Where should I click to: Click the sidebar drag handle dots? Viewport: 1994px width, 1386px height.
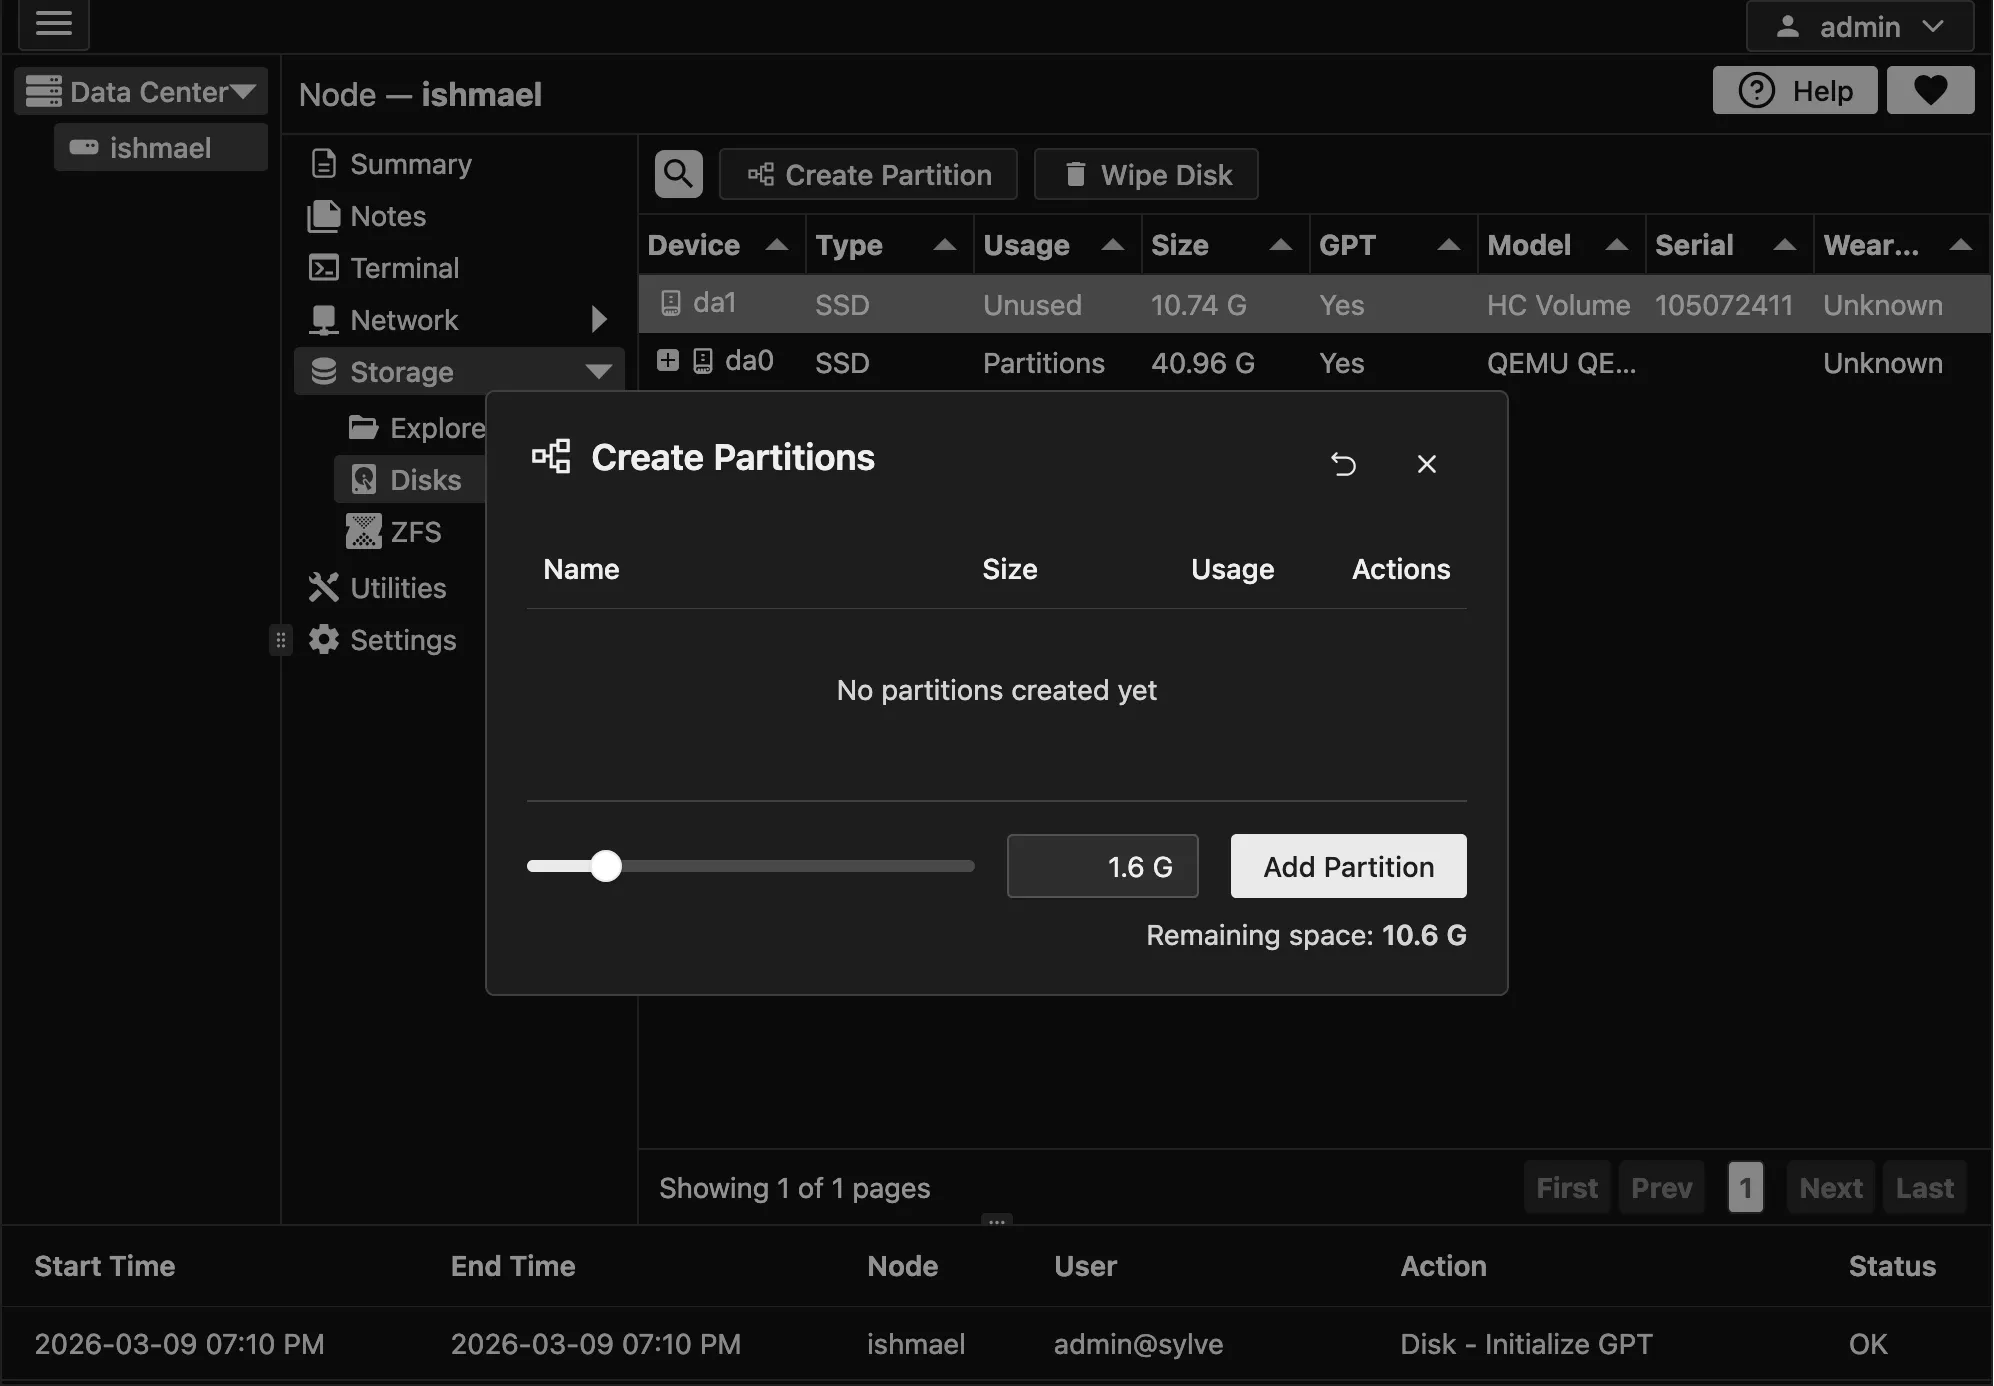point(281,640)
